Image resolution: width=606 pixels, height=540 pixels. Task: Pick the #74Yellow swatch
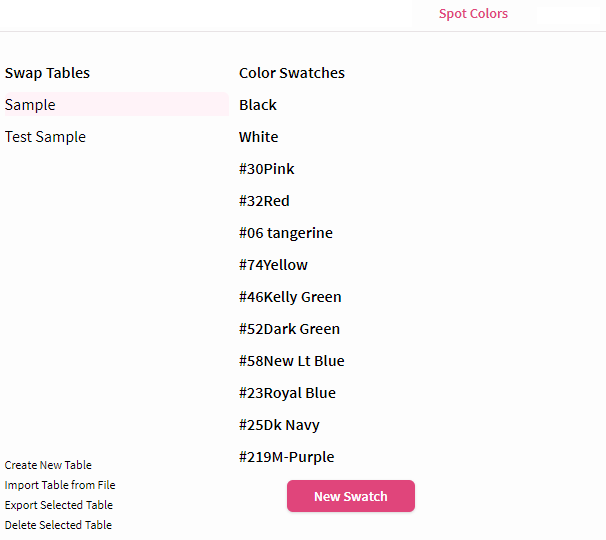coord(273,265)
